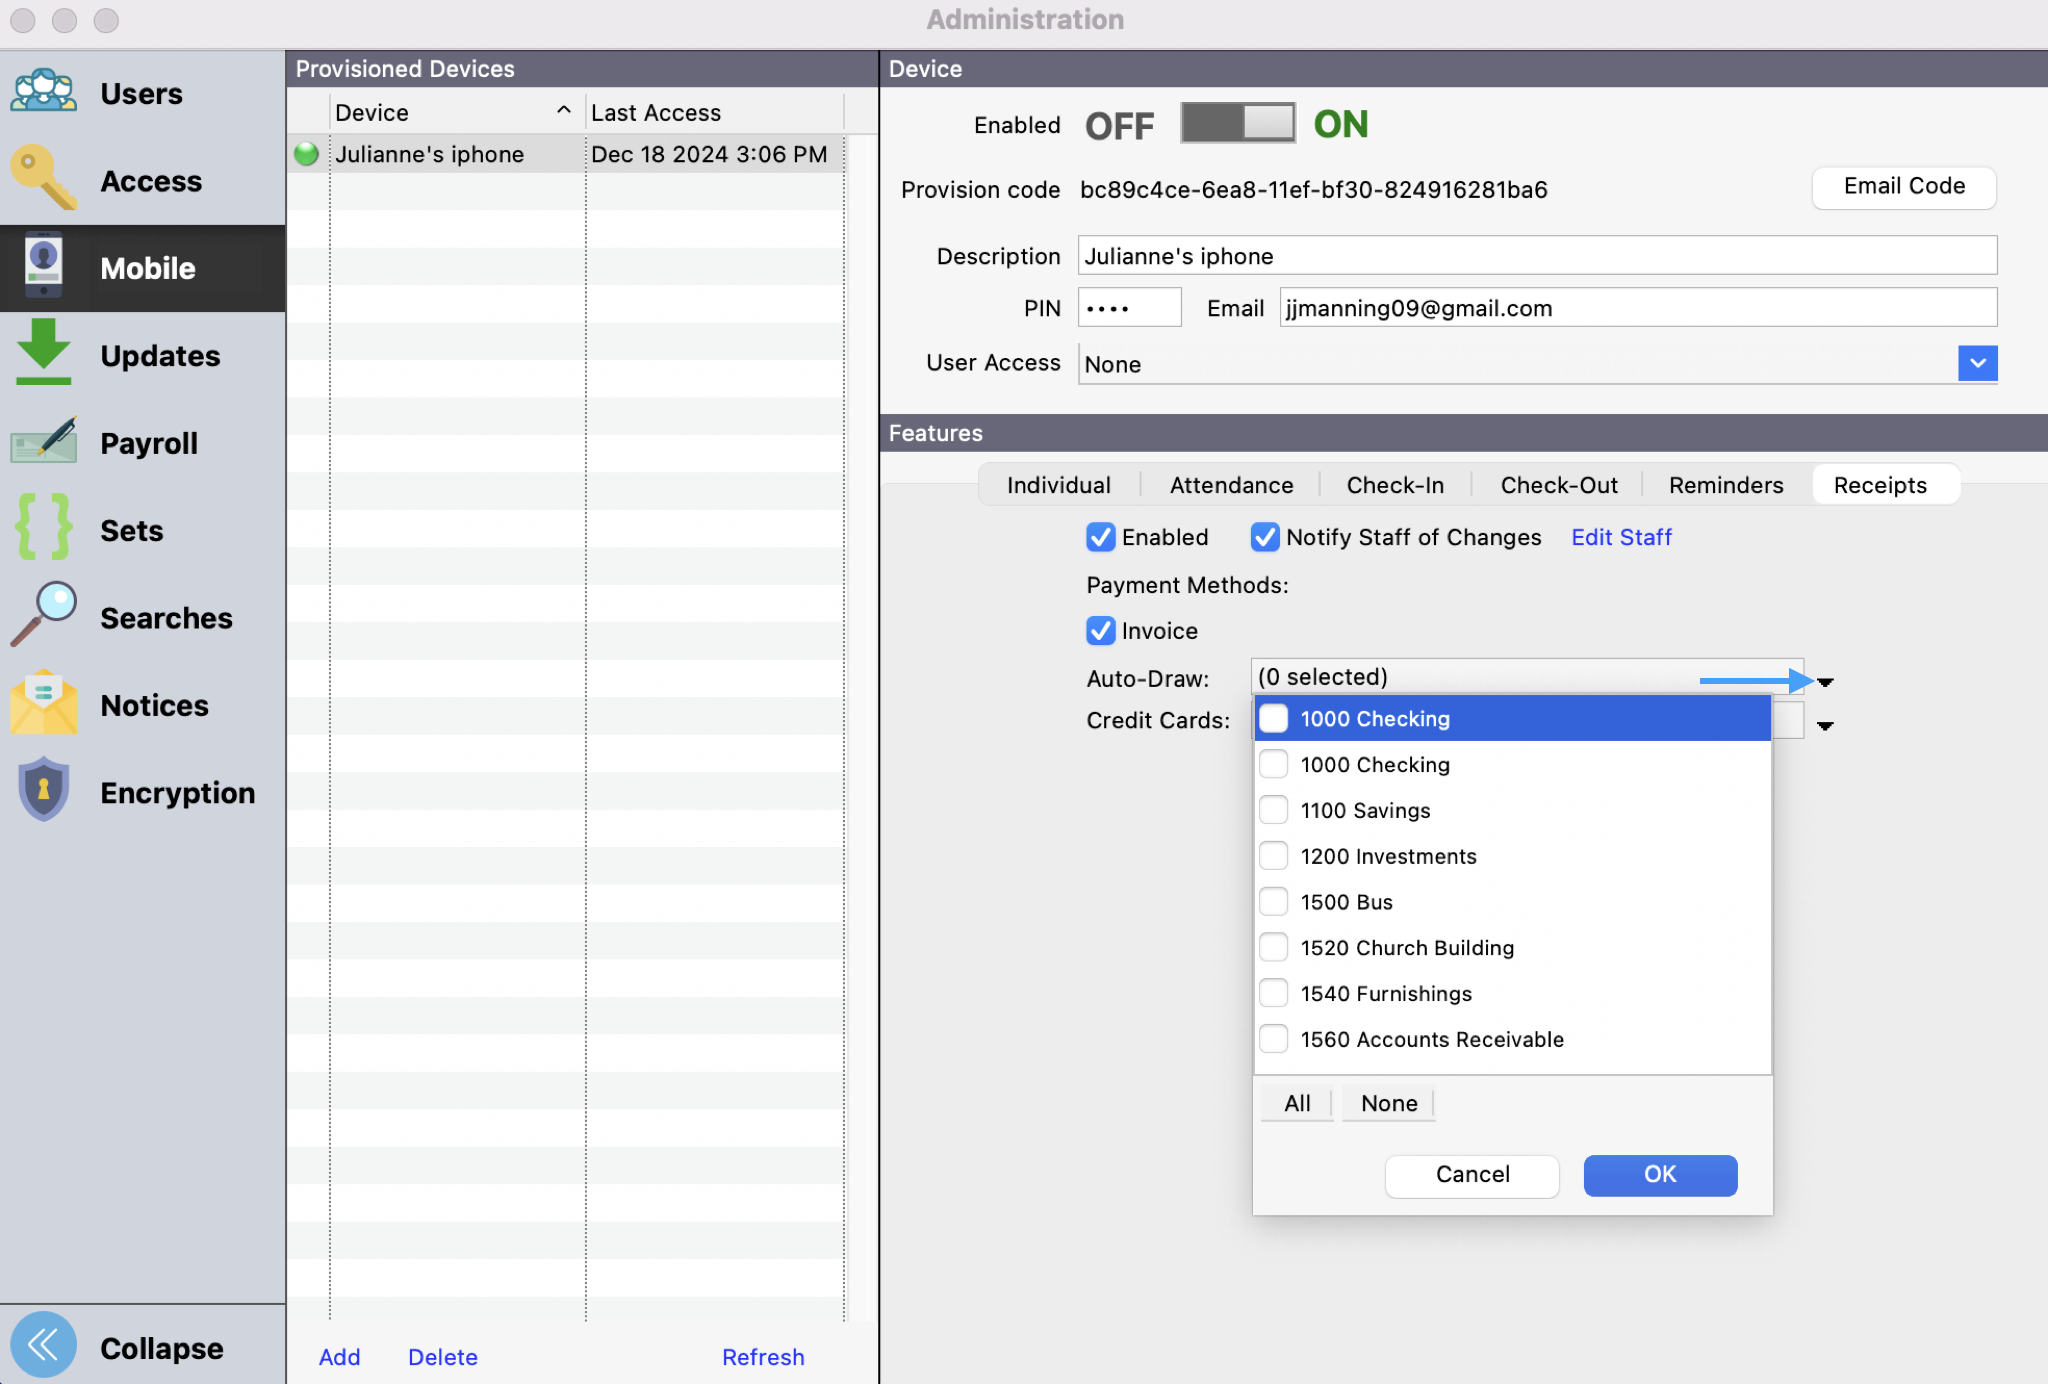Open the Notices envelope icon
Viewport: 2048px width, 1384px height.
tap(43, 703)
